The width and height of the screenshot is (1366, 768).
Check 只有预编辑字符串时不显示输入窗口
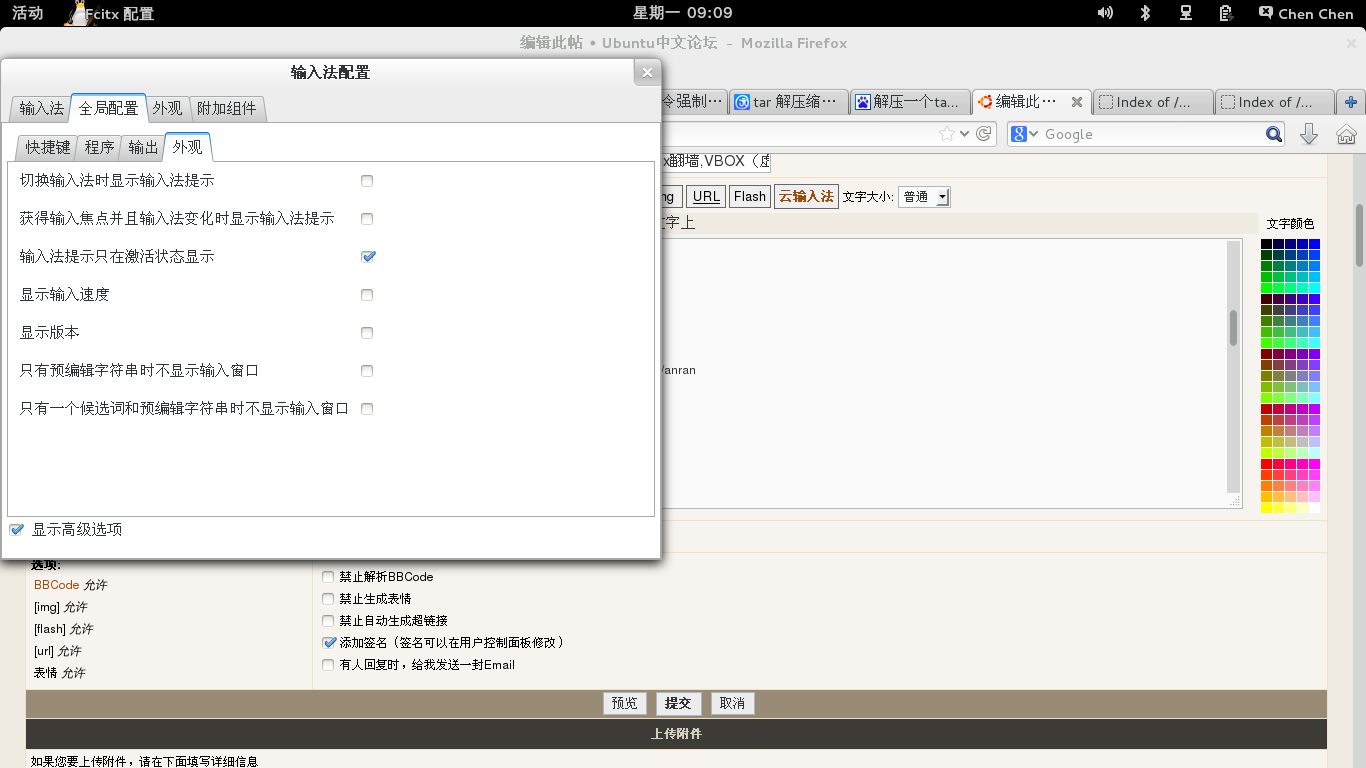[367, 371]
